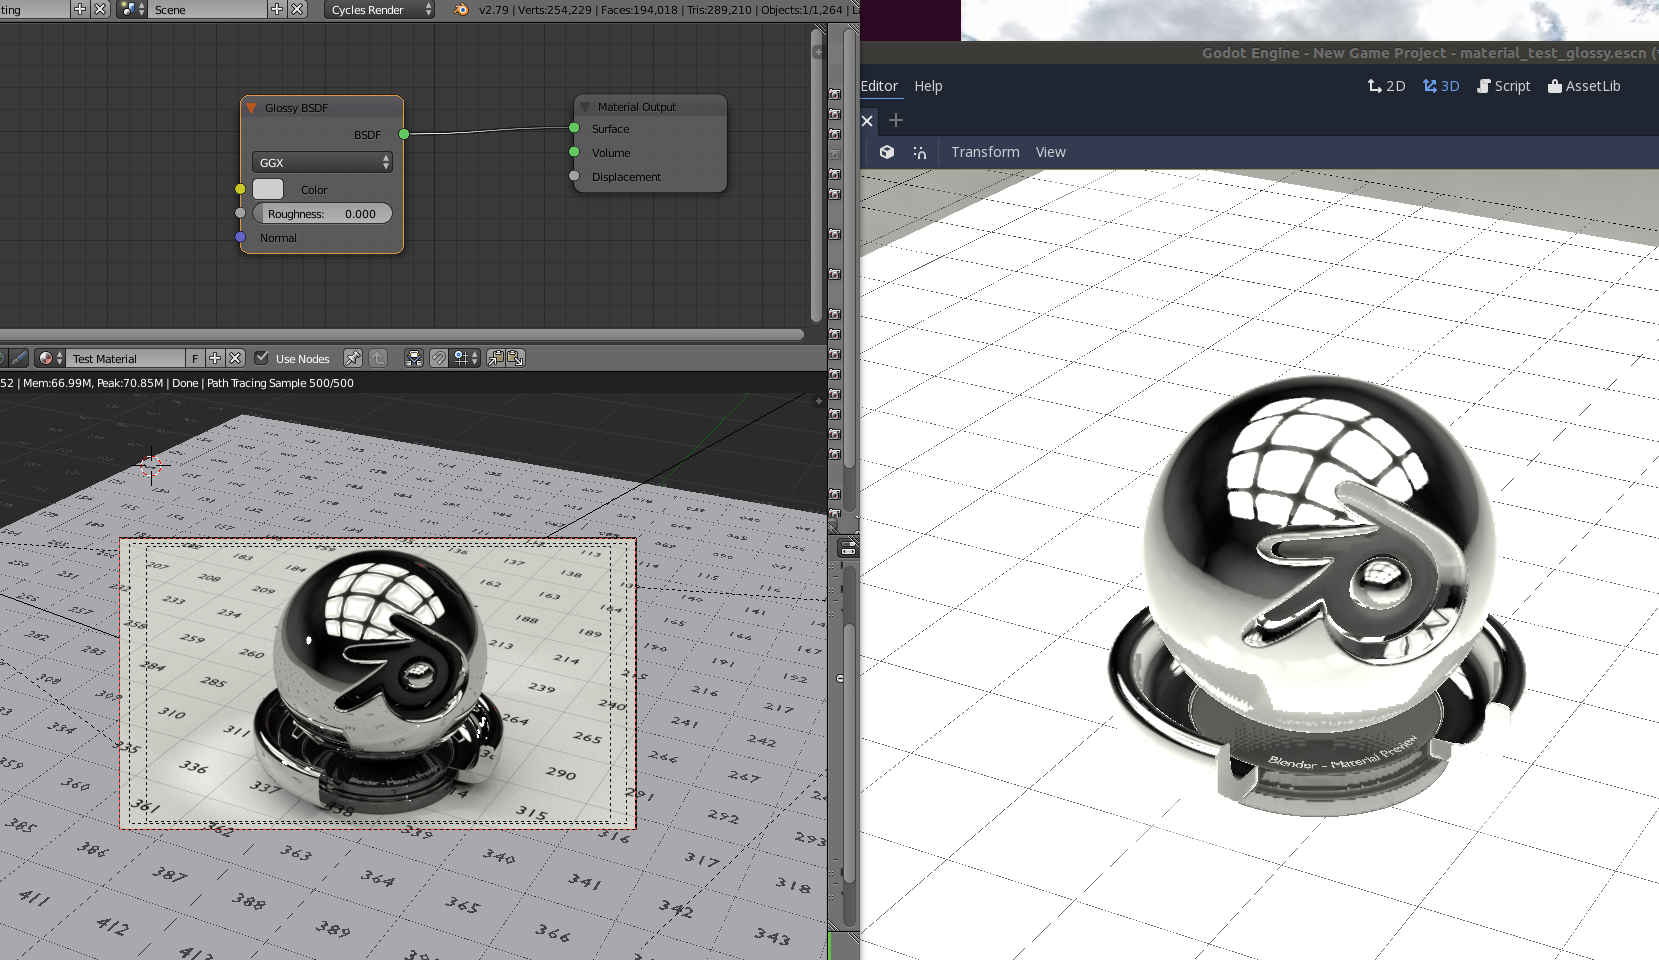This screenshot has width=1659, height=960.
Task: Click the Test Material name field
Action: [127, 358]
